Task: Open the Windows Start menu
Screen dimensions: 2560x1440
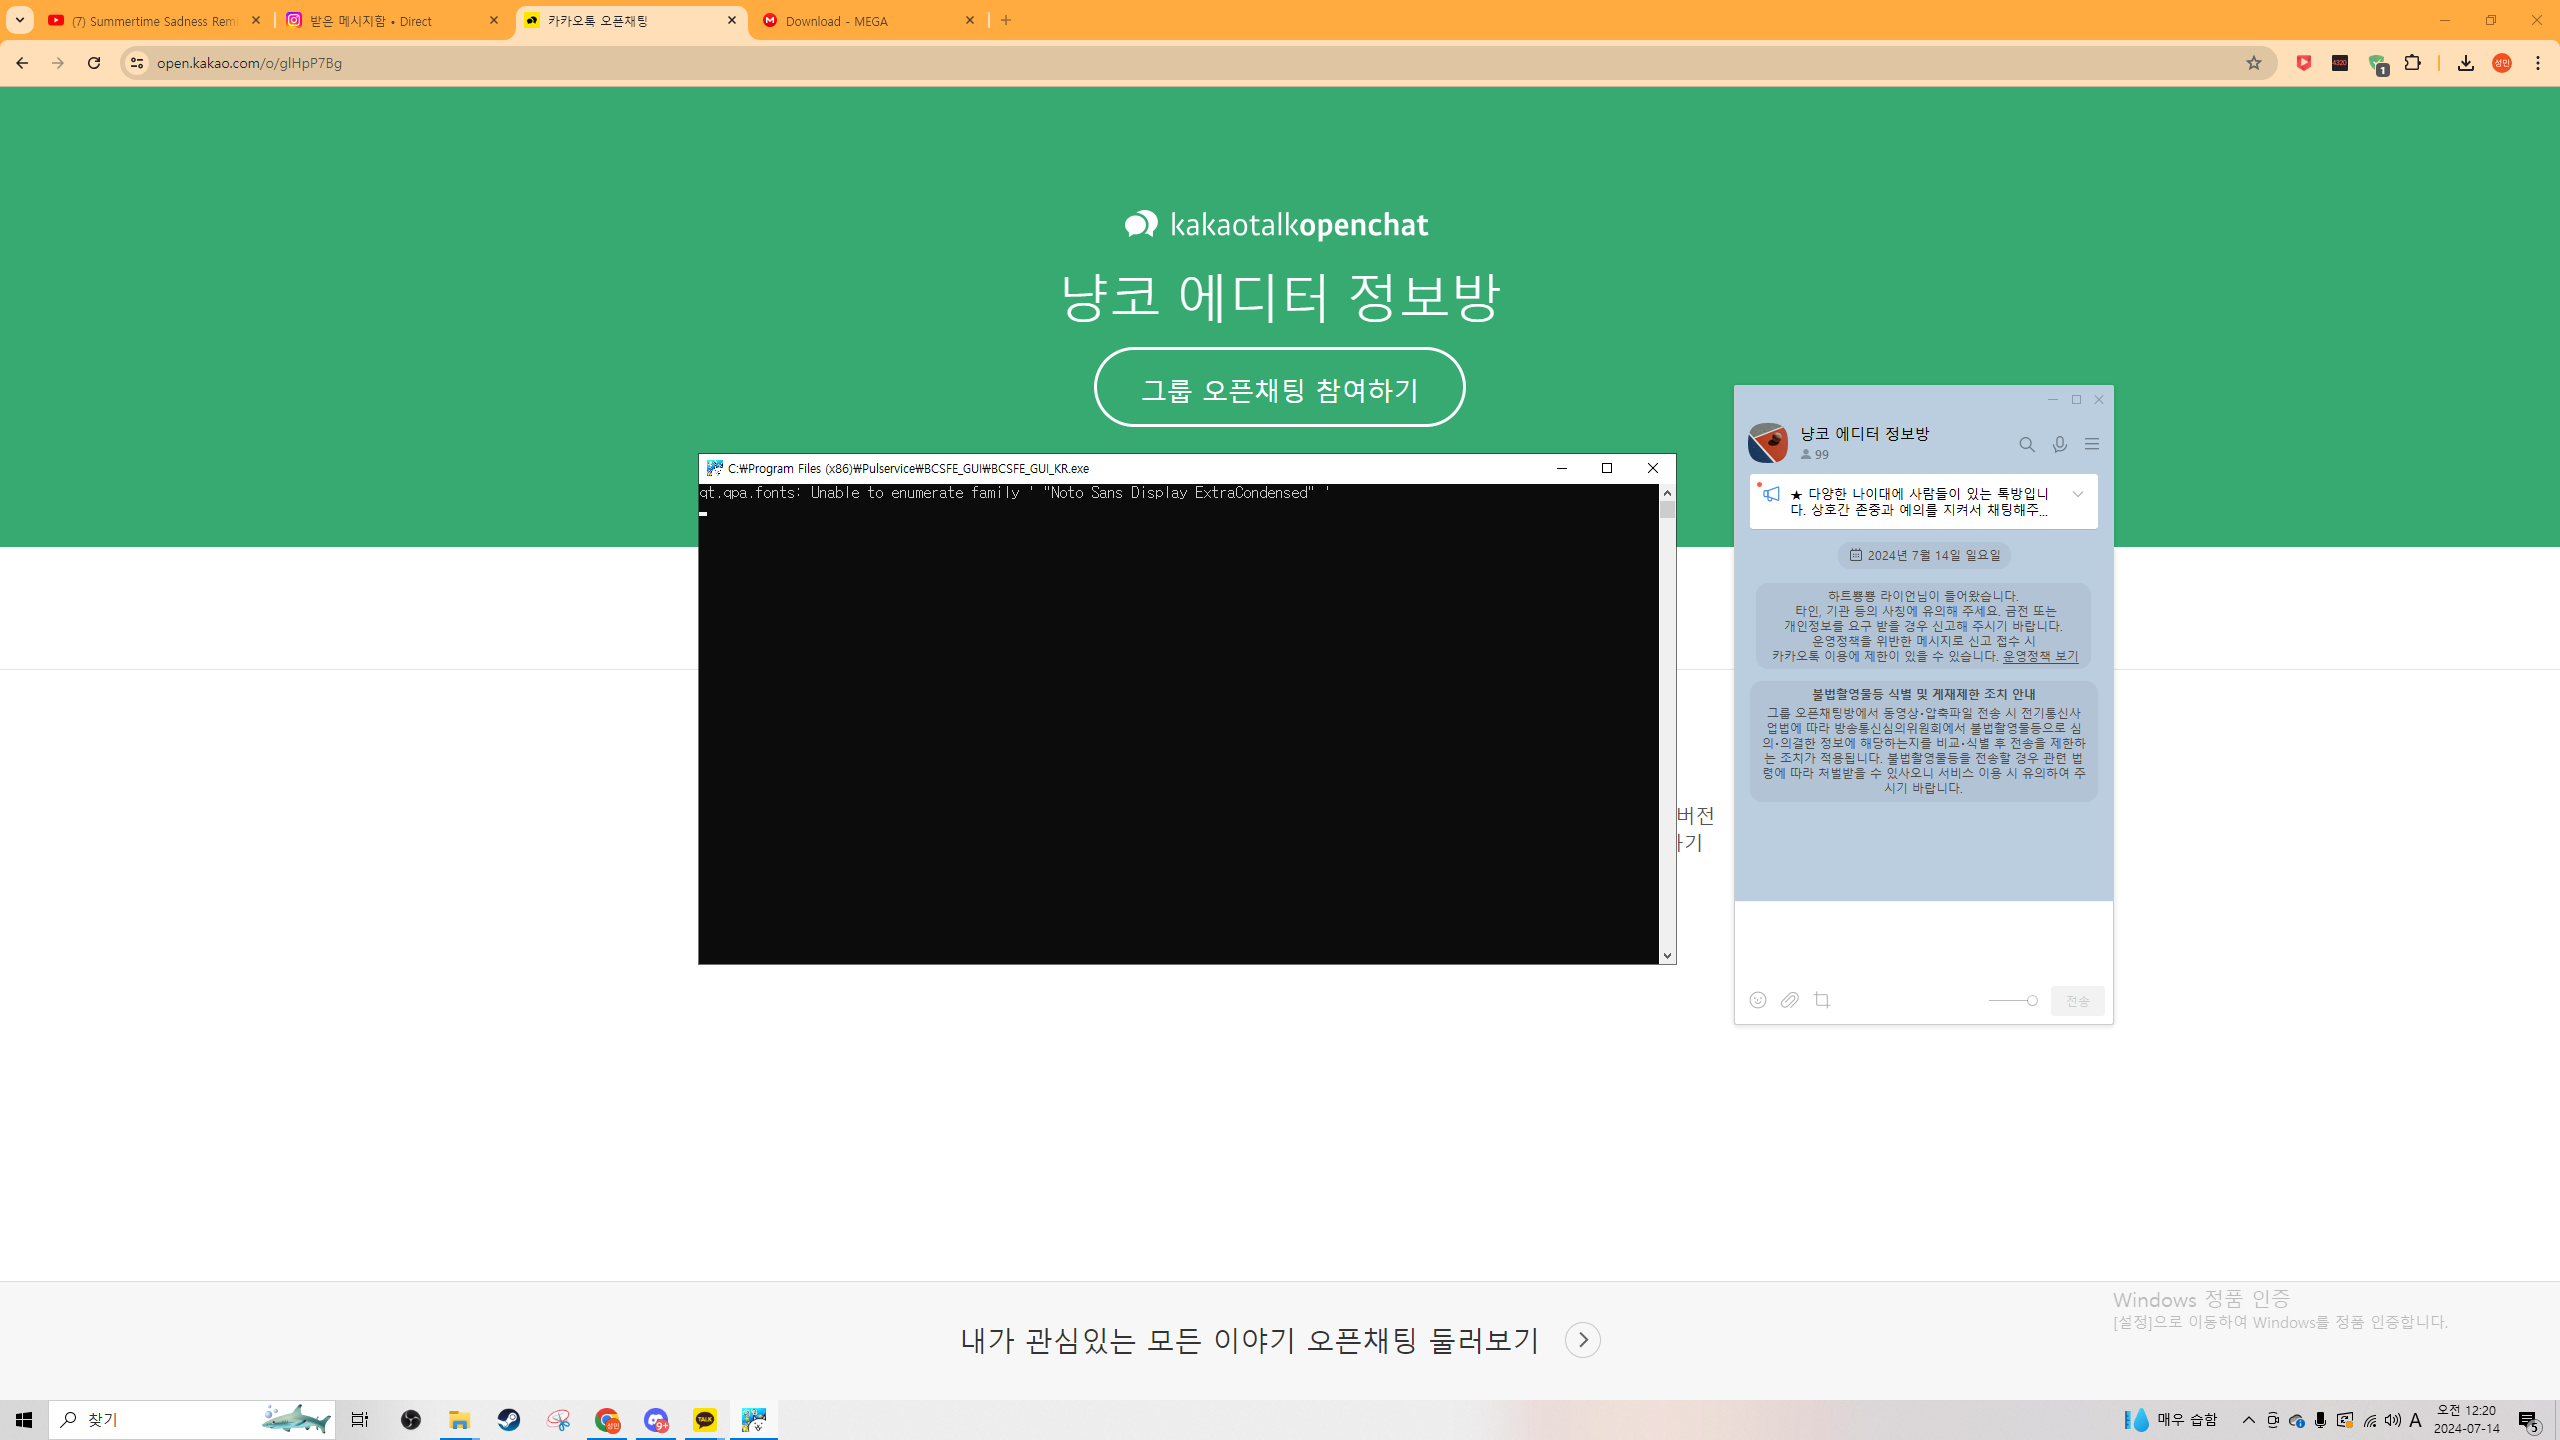Action: (24, 1420)
